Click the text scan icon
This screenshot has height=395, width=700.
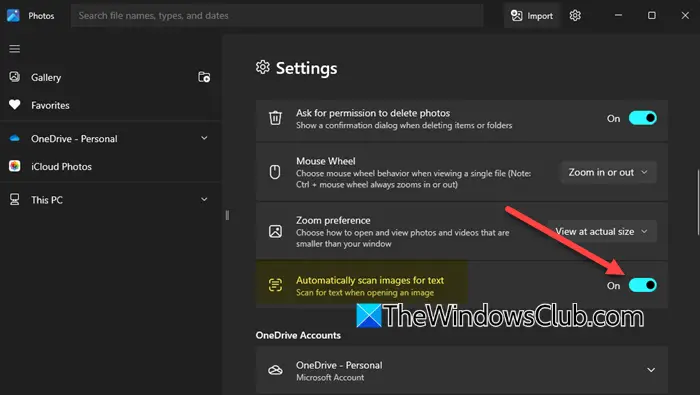(x=275, y=285)
